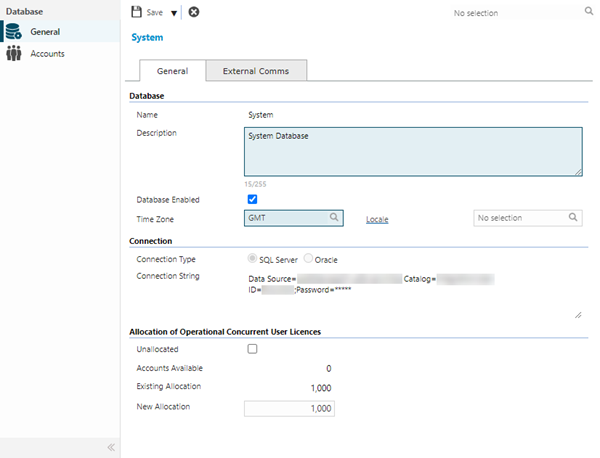Viewport: 600px width, 458px height.
Task: Click Time Zone GMT search icon
Action: pos(334,217)
